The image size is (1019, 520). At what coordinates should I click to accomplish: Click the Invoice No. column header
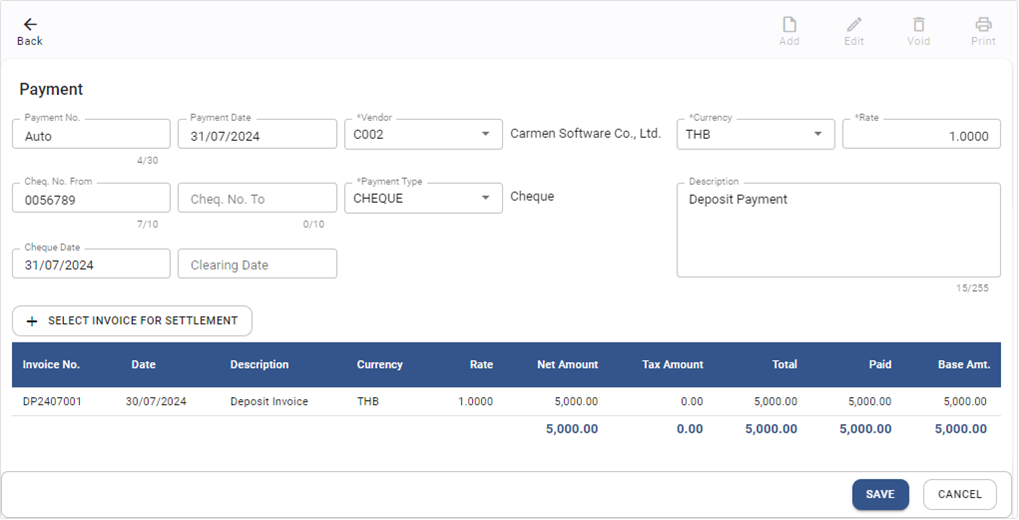pyautogui.click(x=51, y=365)
